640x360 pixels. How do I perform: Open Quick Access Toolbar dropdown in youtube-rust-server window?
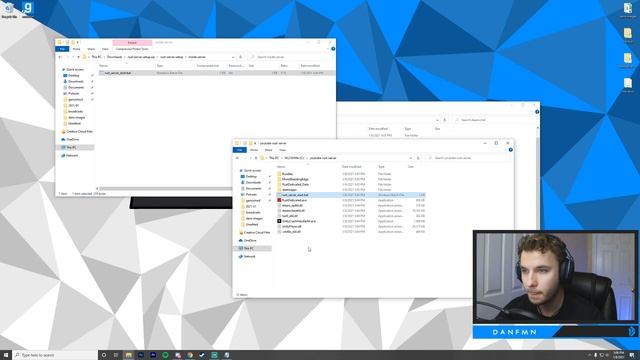coord(255,143)
